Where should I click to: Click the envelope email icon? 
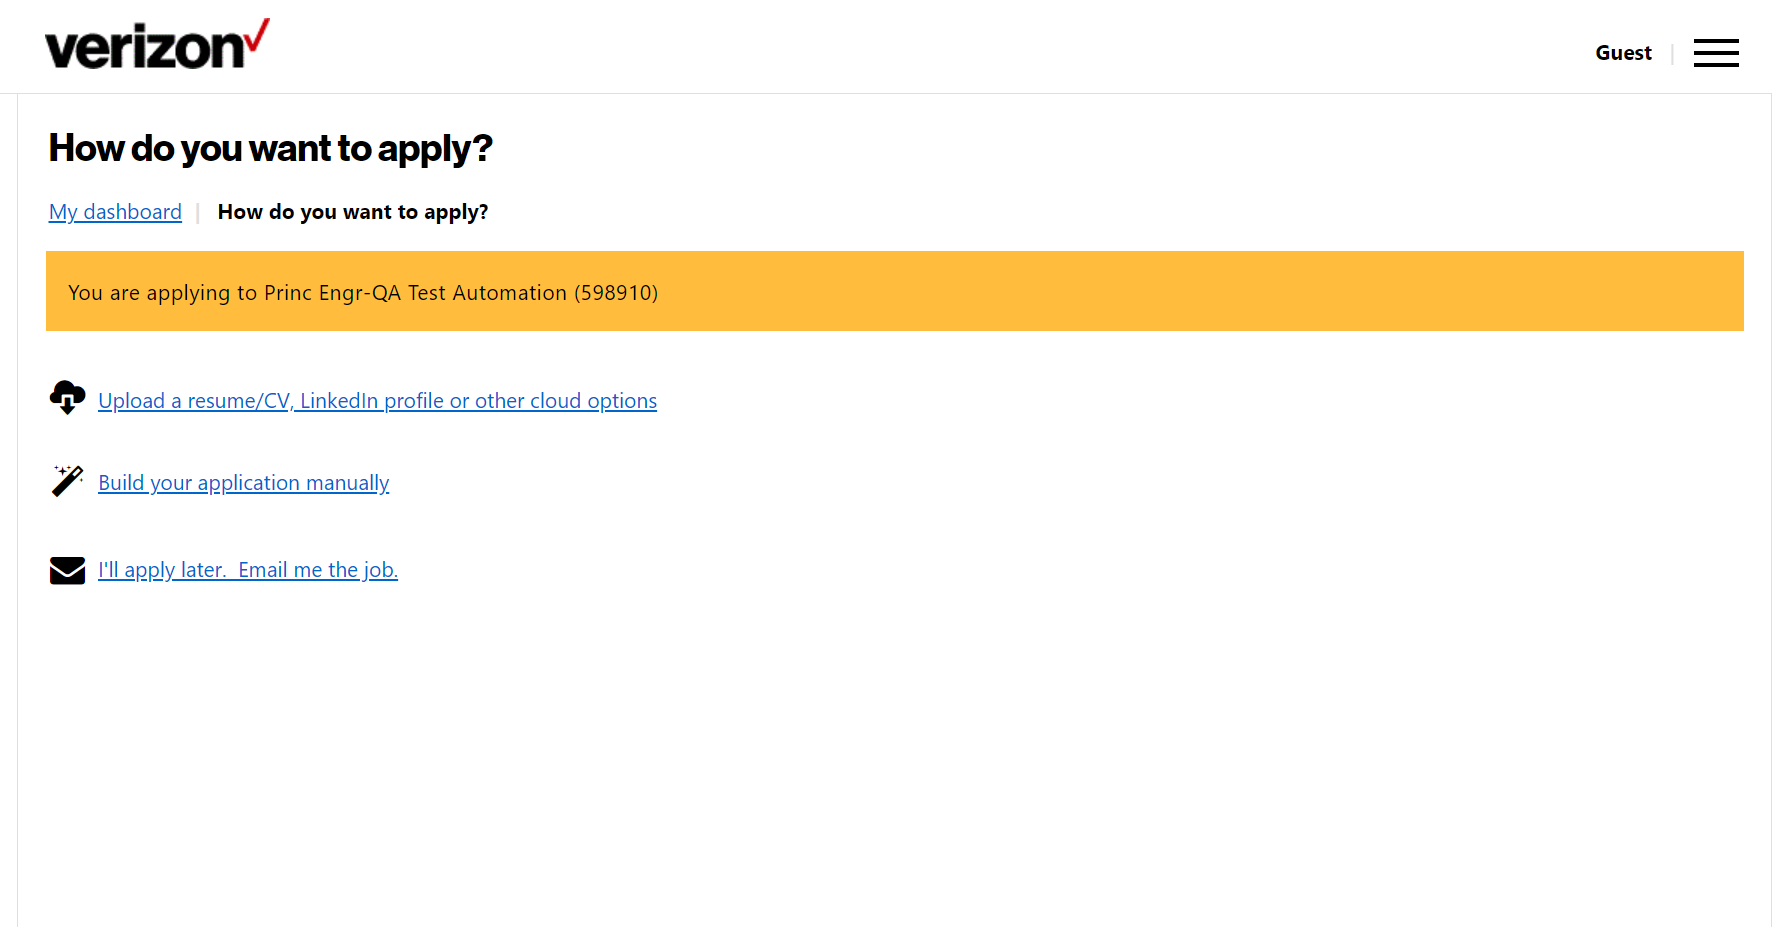67,570
